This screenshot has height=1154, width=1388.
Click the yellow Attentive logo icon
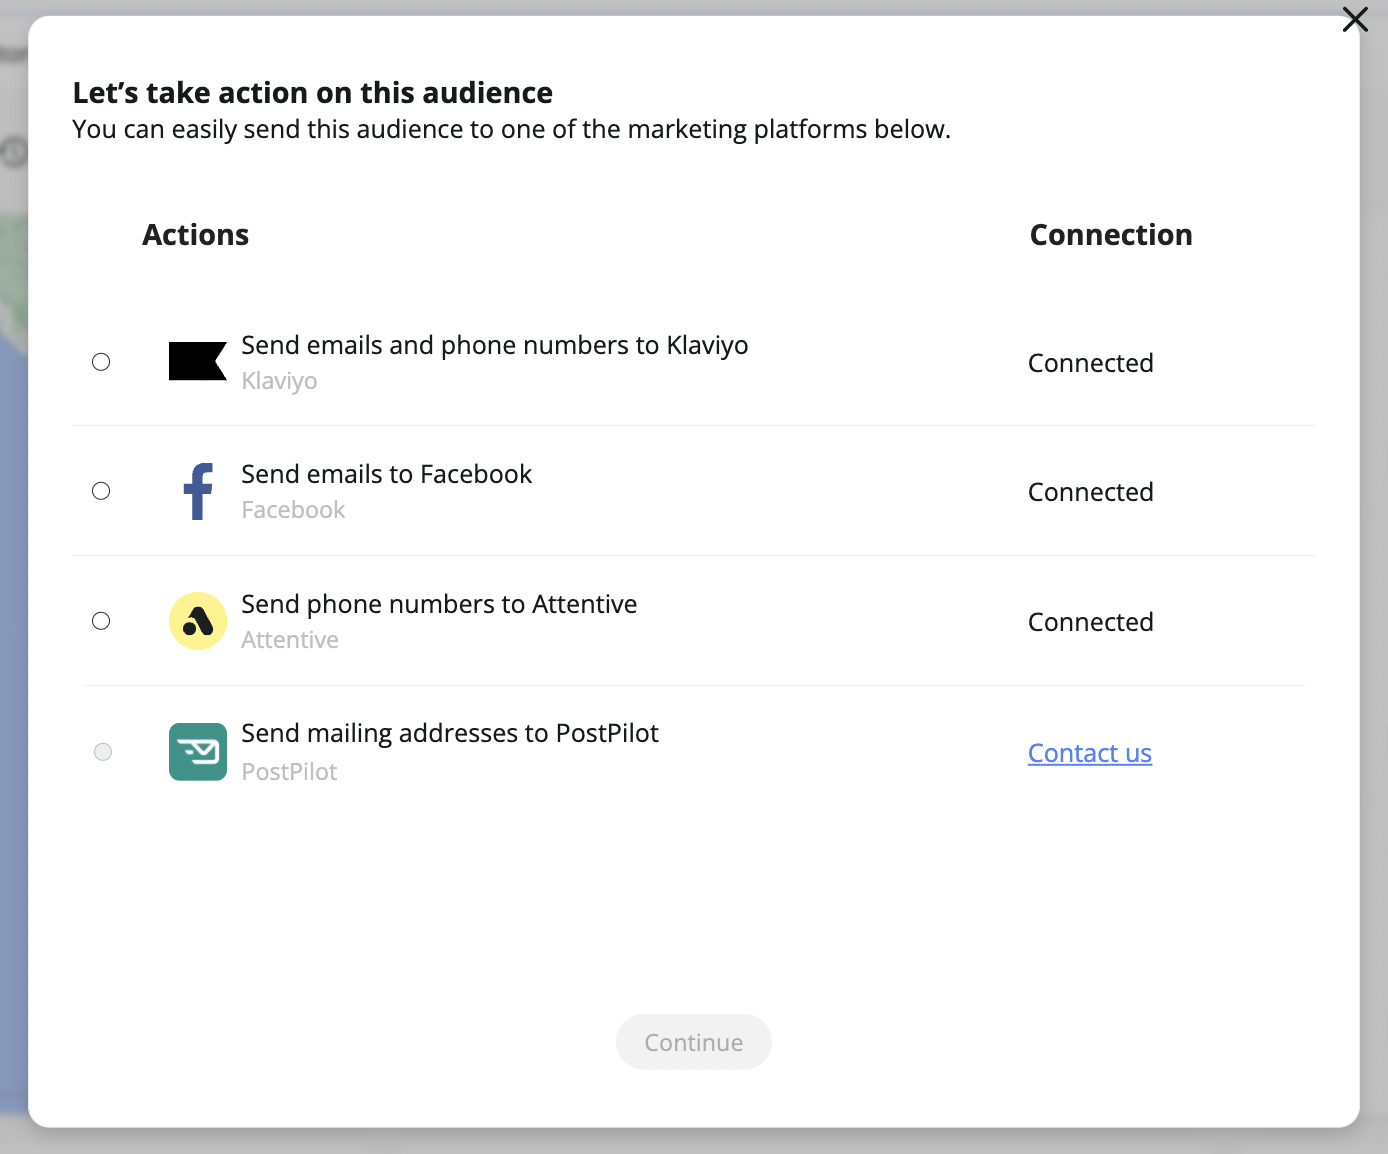click(198, 621)
